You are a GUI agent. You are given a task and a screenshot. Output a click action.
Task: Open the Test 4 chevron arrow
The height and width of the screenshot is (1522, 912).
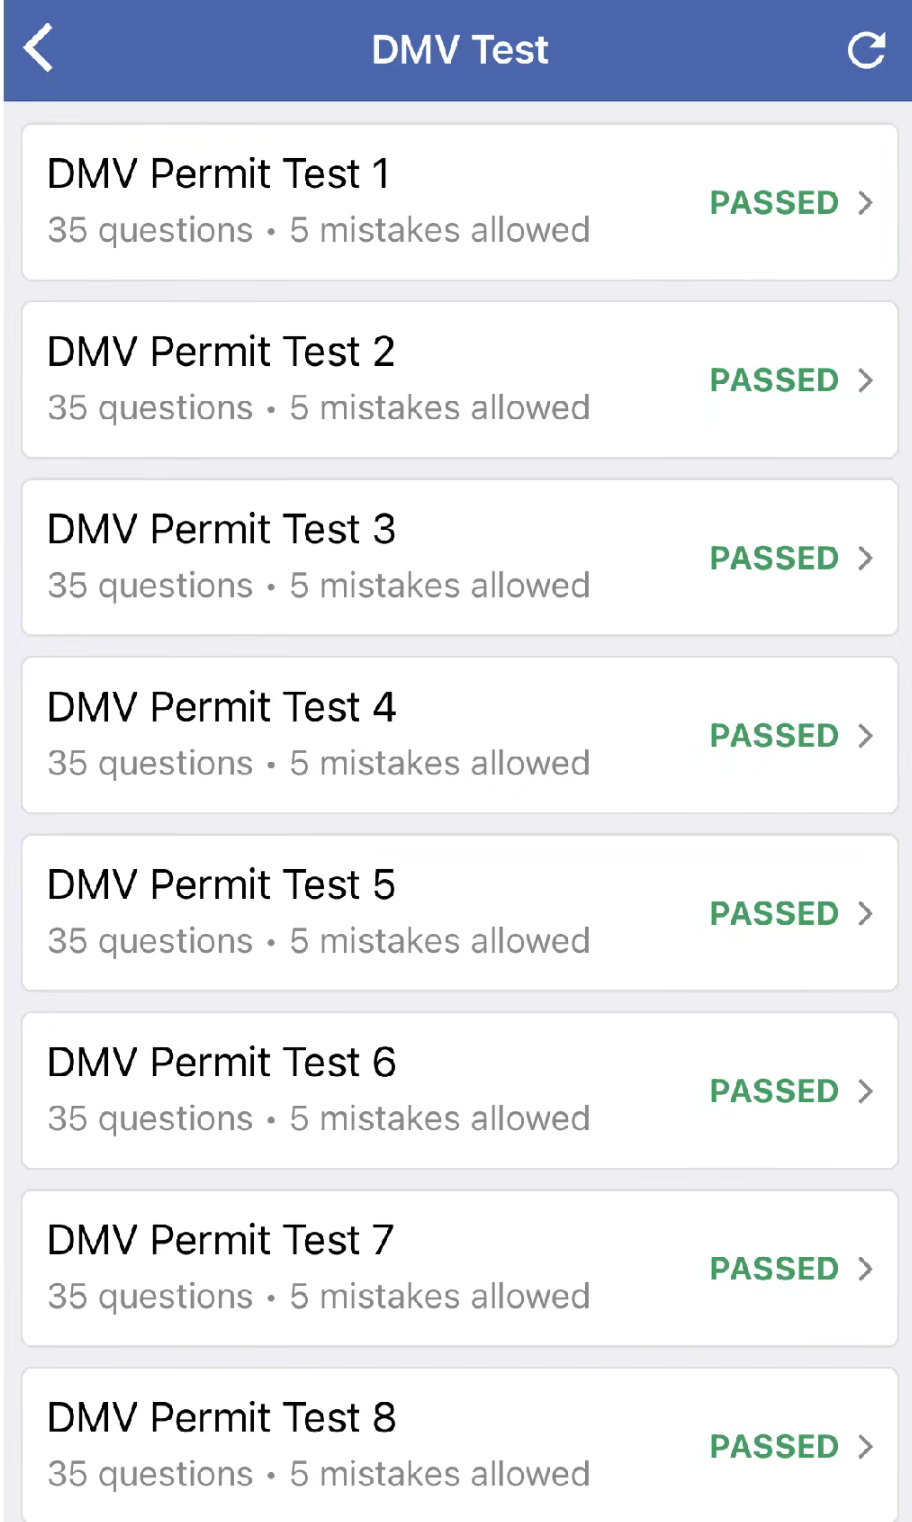click(866, 736)
